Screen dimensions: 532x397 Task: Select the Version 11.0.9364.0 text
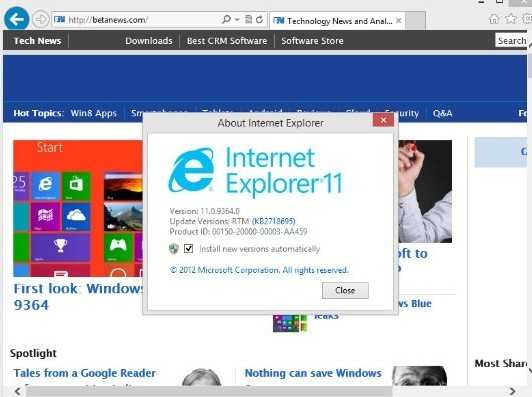pyautogui.click(x=205, y=211)
